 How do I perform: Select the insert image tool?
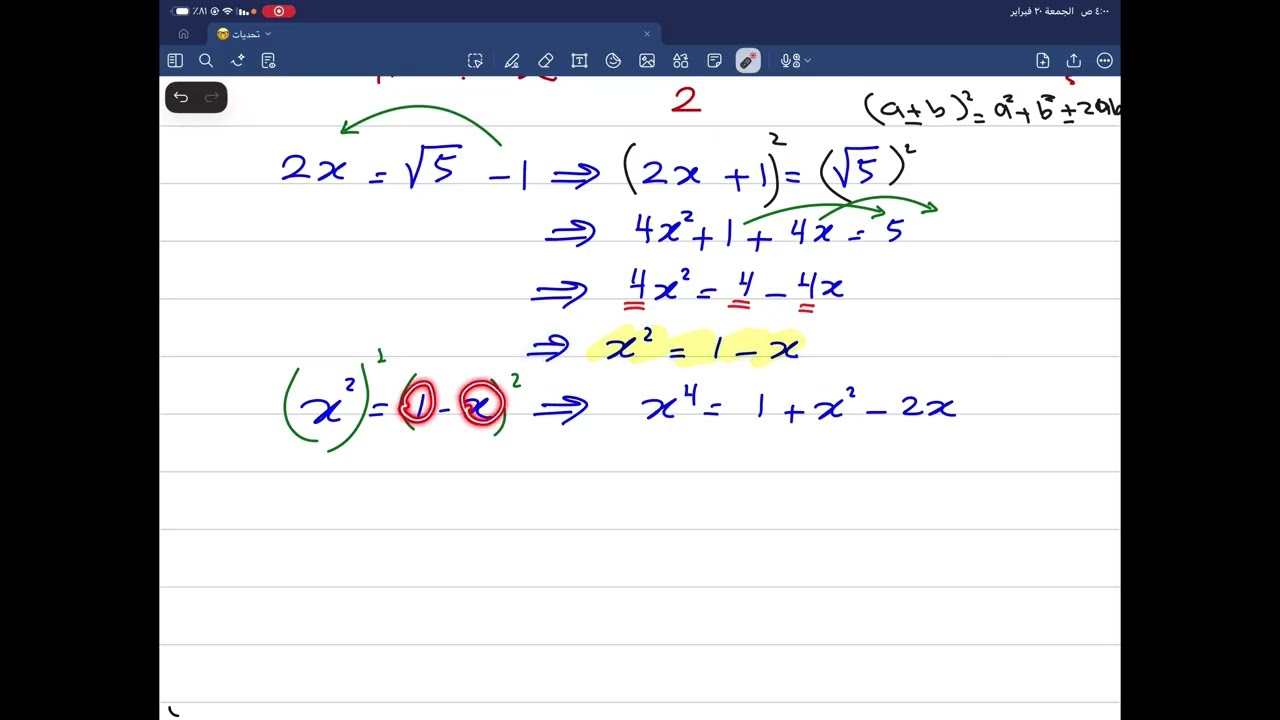click(x=647, y=61)
